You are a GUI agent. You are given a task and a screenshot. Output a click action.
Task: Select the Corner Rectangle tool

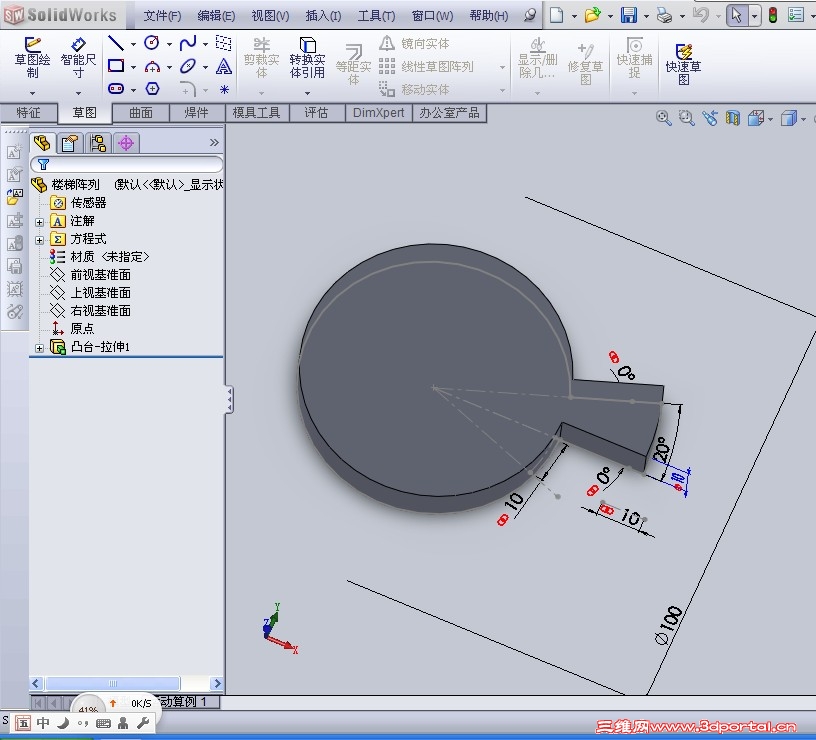tap(116, 66)
